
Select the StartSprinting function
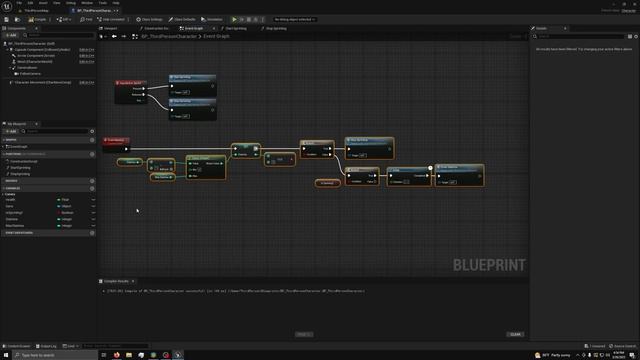[20, 167]
